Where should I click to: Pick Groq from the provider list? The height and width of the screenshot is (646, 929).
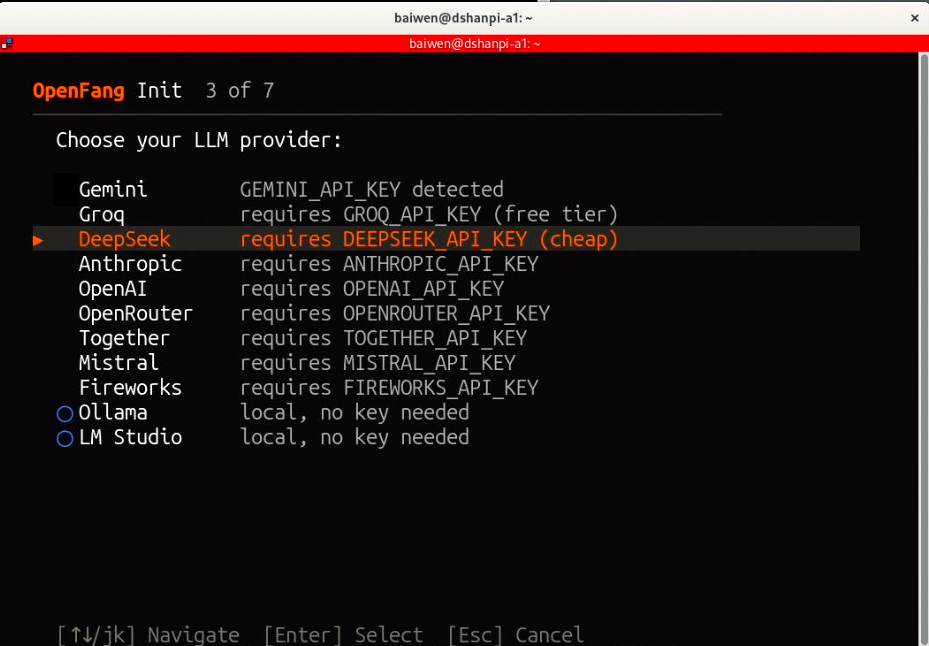(102, 215)
